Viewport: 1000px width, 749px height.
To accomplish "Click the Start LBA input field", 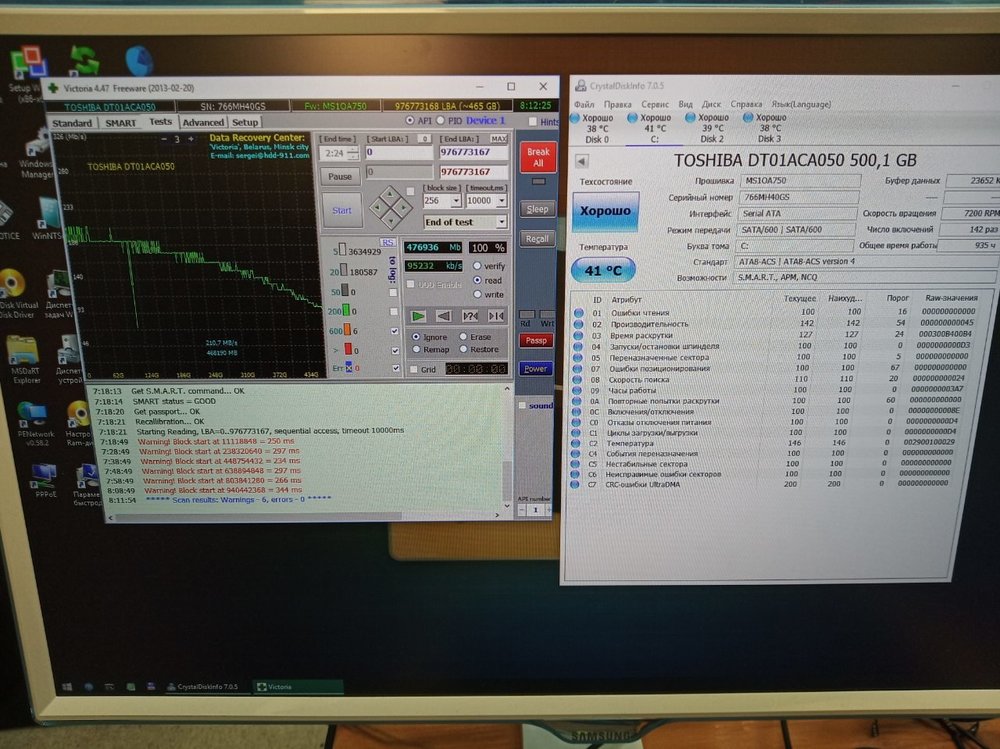I will (x=398, y=153).
